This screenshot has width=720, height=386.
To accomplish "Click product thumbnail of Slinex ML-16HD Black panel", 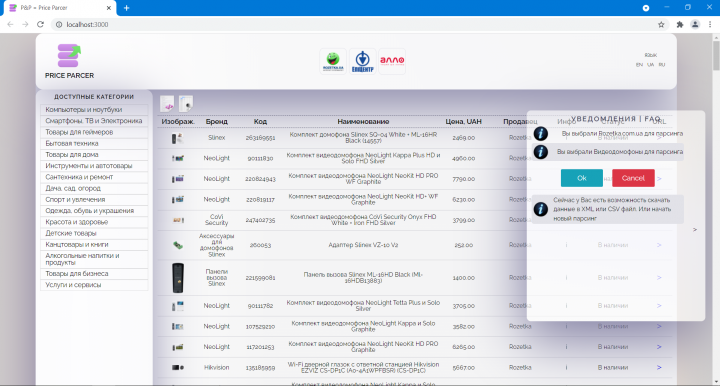I will click(178, 278).
